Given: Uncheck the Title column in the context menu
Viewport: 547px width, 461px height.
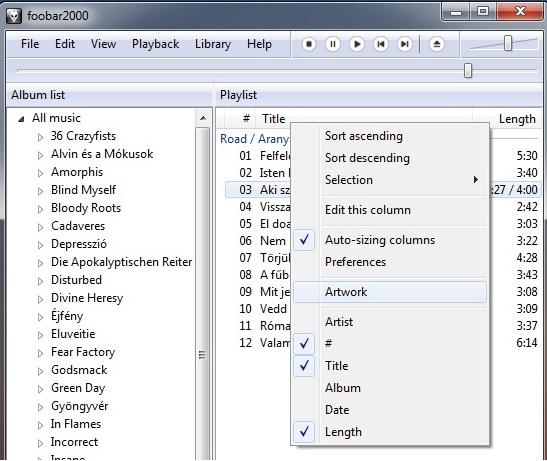Looking at the screenshot, I should [390, 366].
